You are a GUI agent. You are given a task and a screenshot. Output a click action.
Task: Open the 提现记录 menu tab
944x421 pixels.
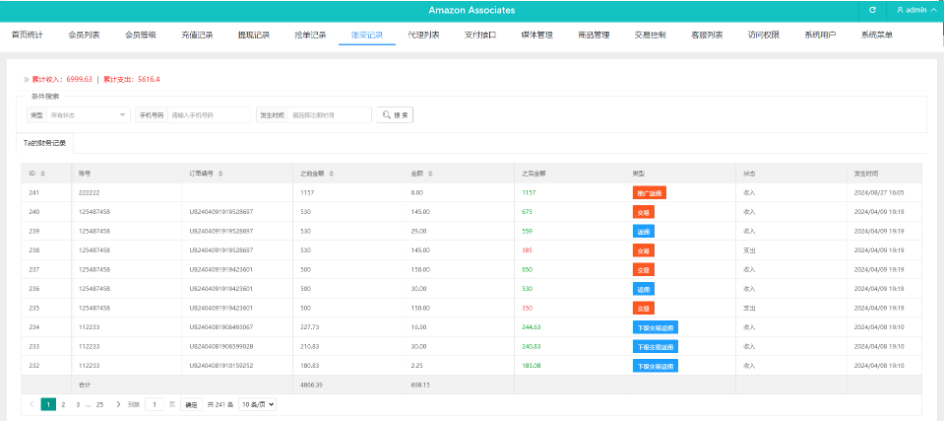pos(253,35)
